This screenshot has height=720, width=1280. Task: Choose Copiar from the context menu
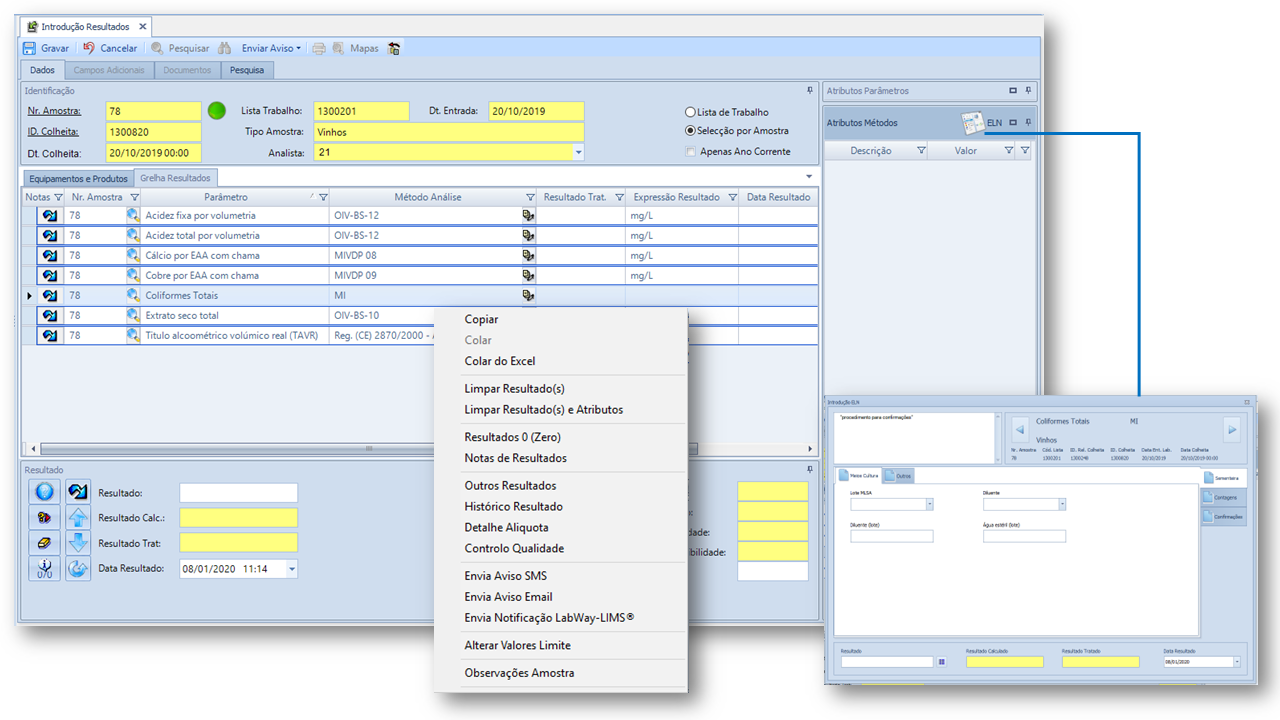481,320
